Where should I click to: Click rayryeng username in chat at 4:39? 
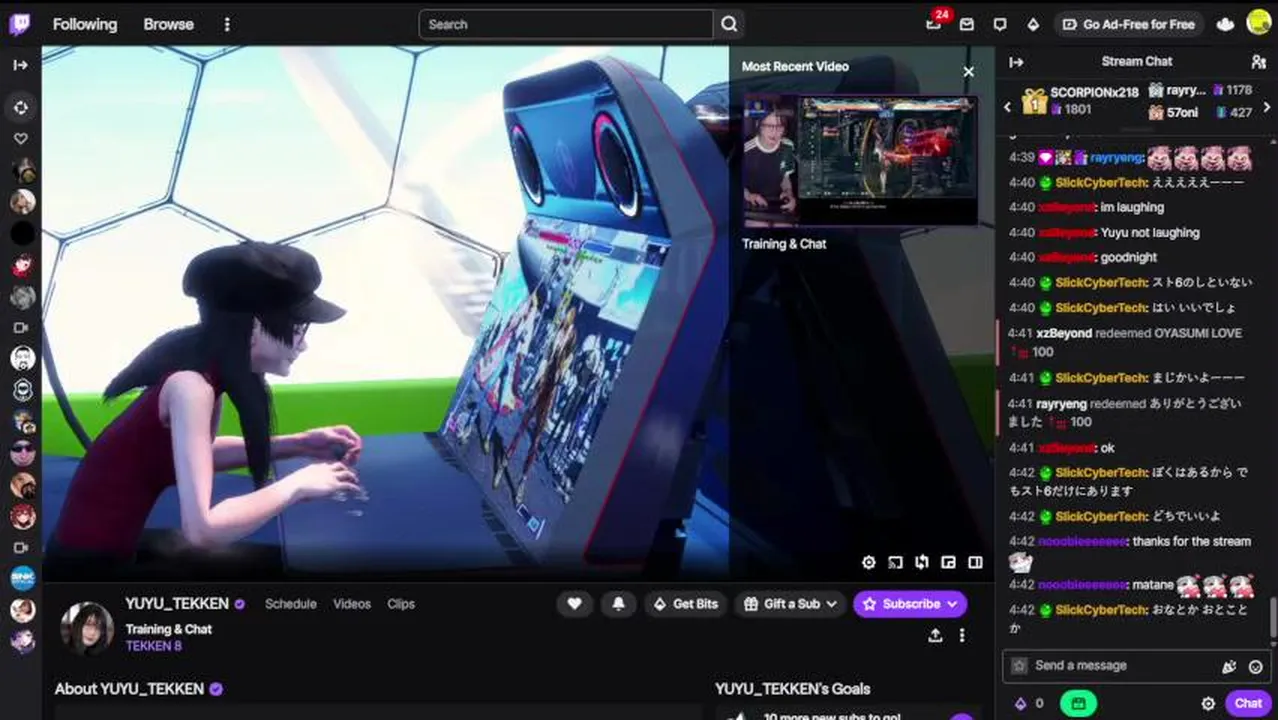click(x=1117, y=157)
